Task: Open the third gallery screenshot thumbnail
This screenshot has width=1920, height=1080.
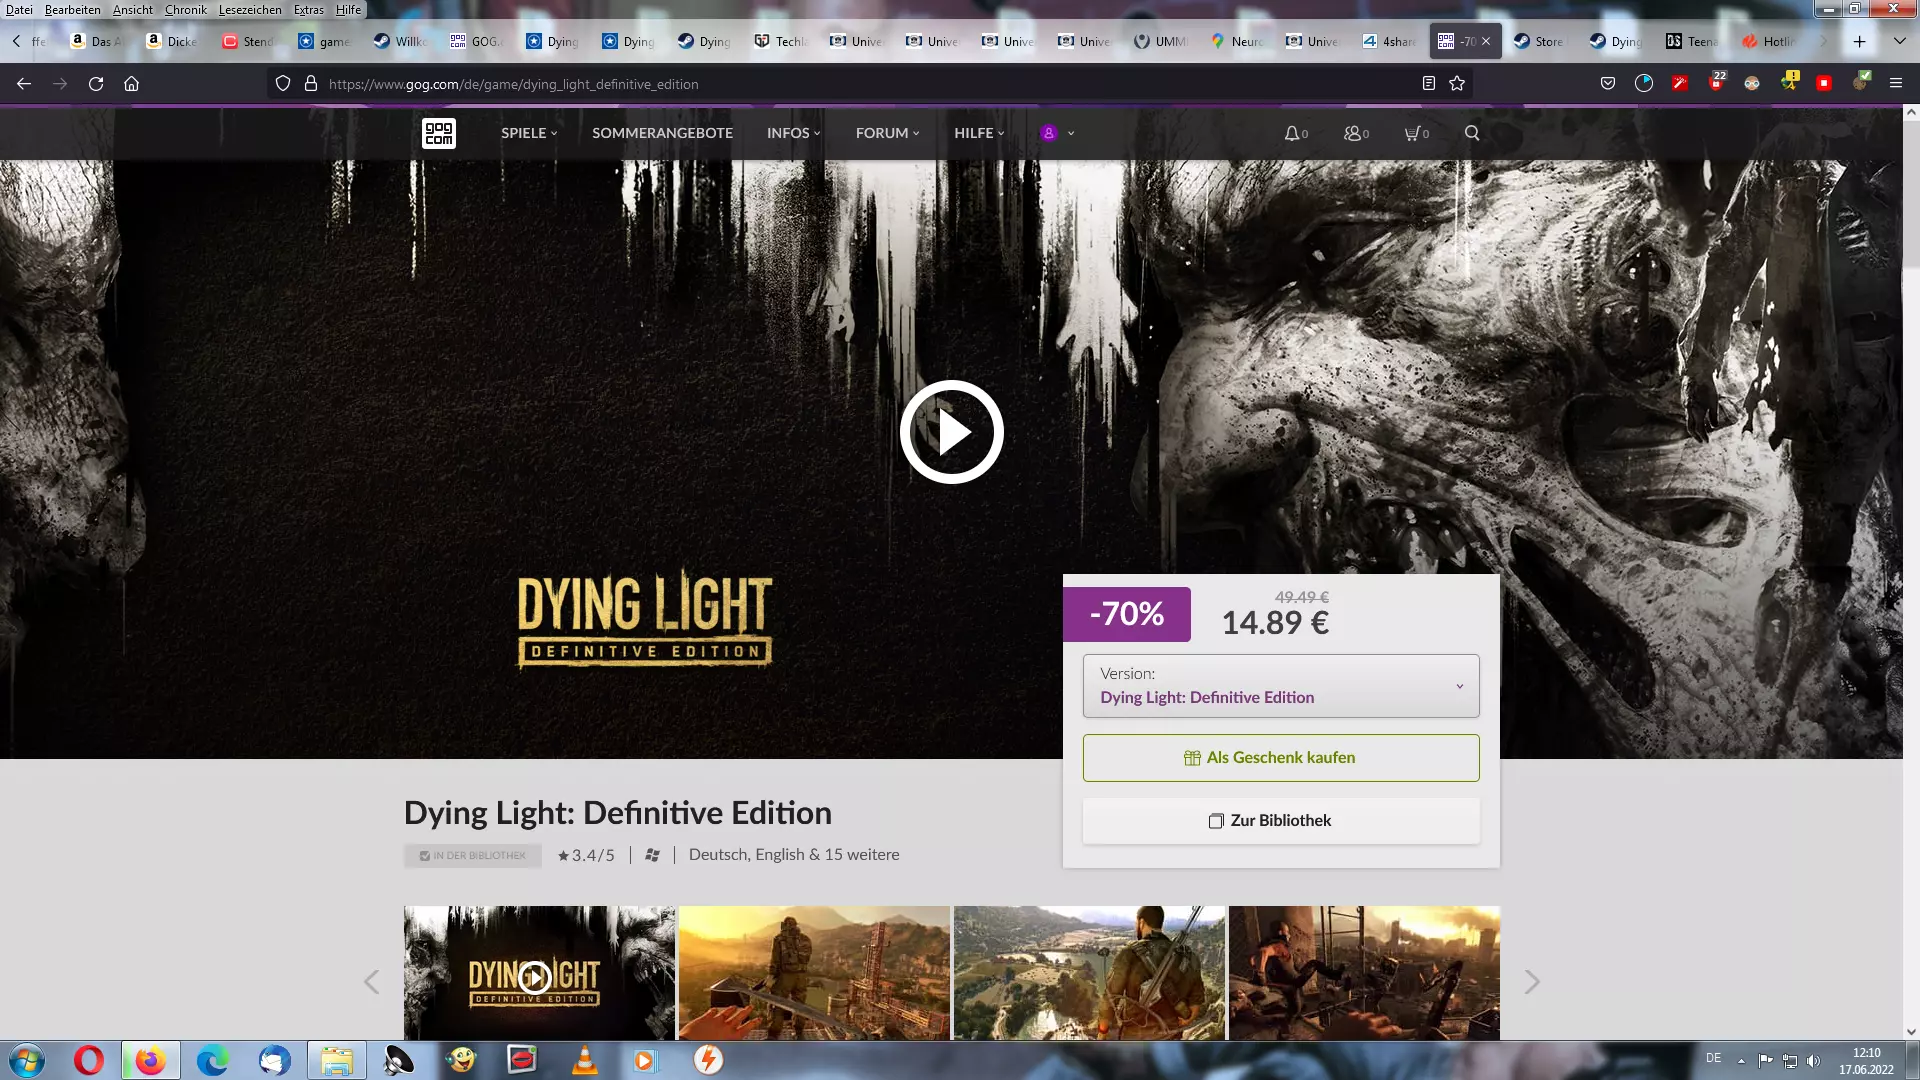Action: coord(1089,973)
